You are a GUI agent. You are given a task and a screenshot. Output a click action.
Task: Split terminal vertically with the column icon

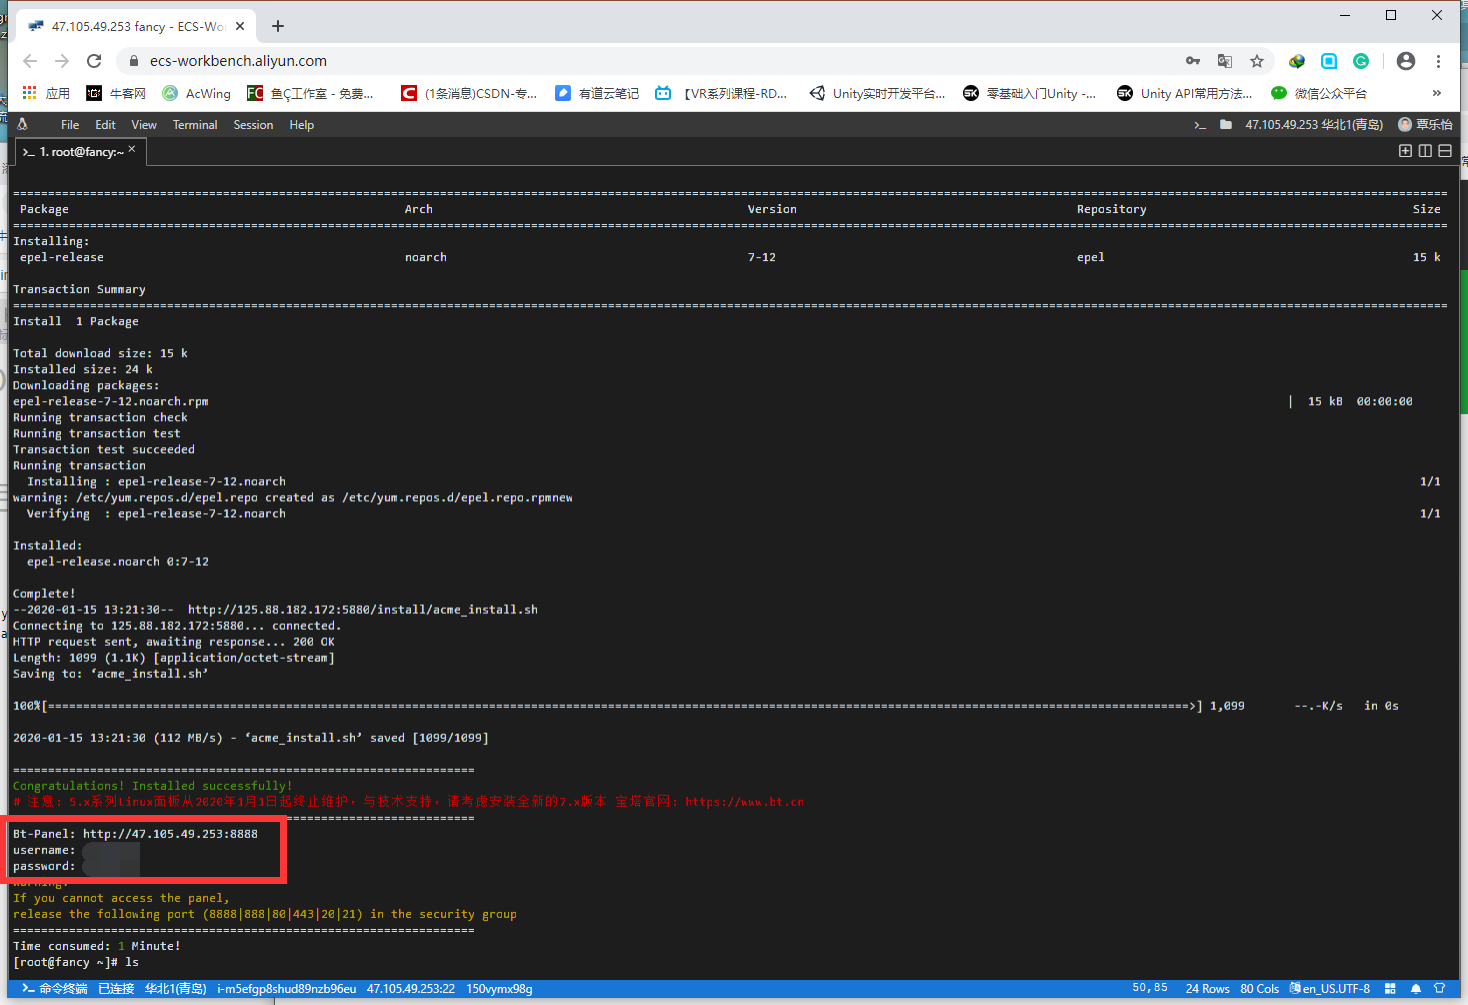pyautogui.click(x=1425, y=151)
